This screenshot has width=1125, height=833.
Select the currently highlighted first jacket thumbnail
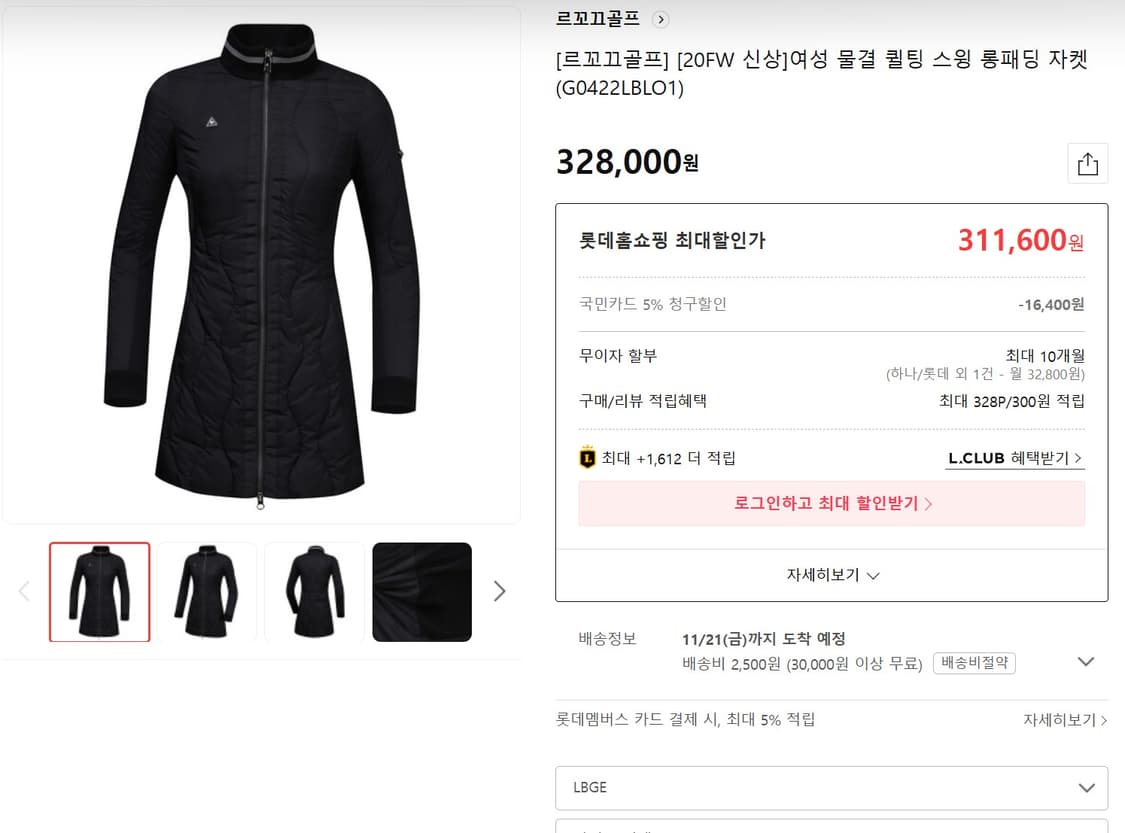tap(99, 591)
